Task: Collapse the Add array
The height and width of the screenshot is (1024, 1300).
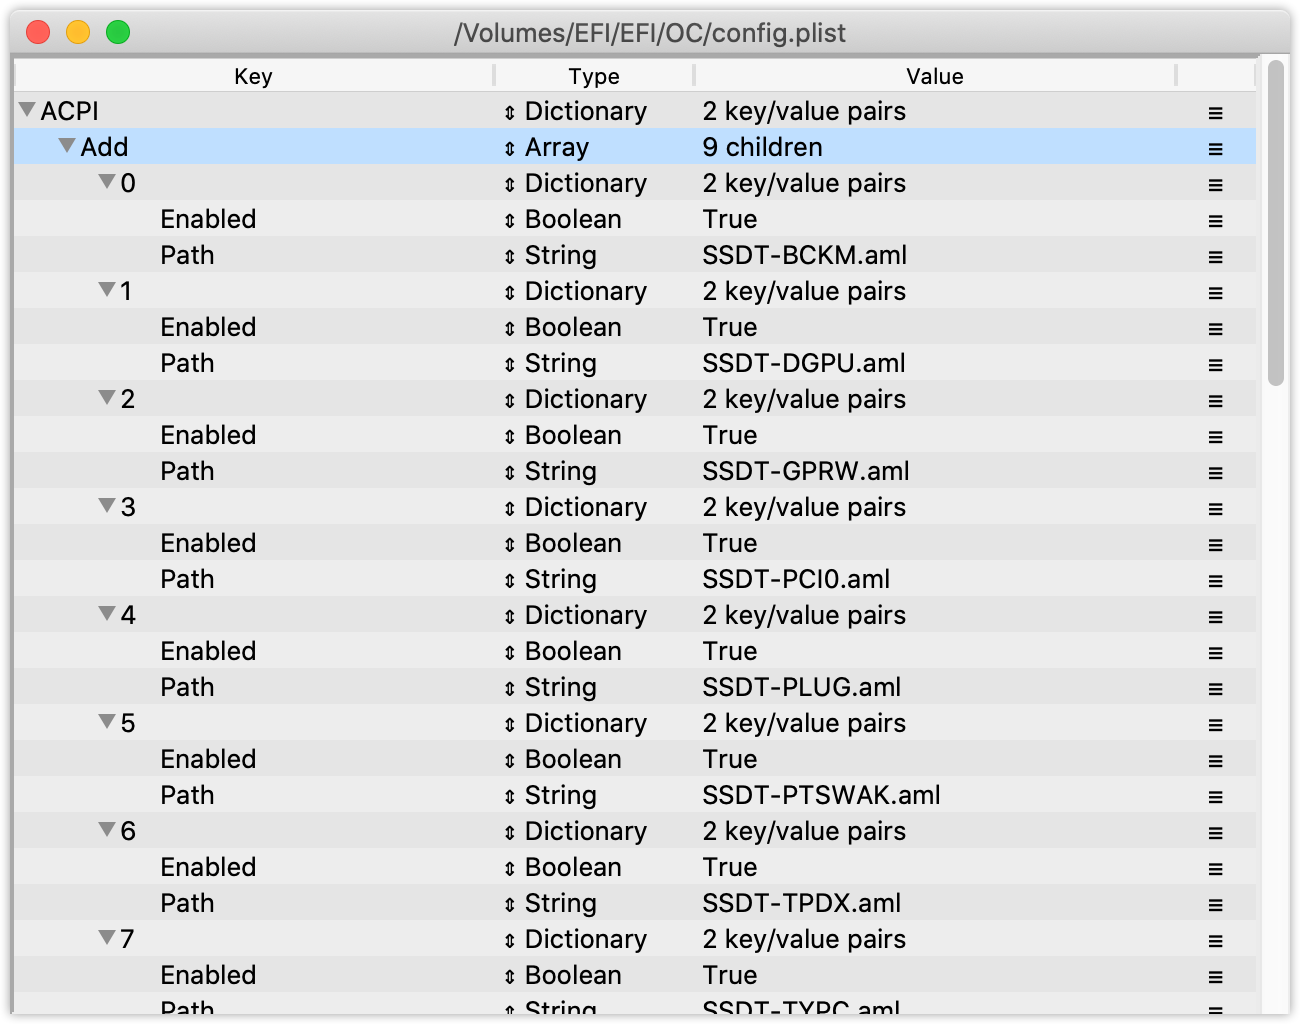Action: click(x=66, y=146)
